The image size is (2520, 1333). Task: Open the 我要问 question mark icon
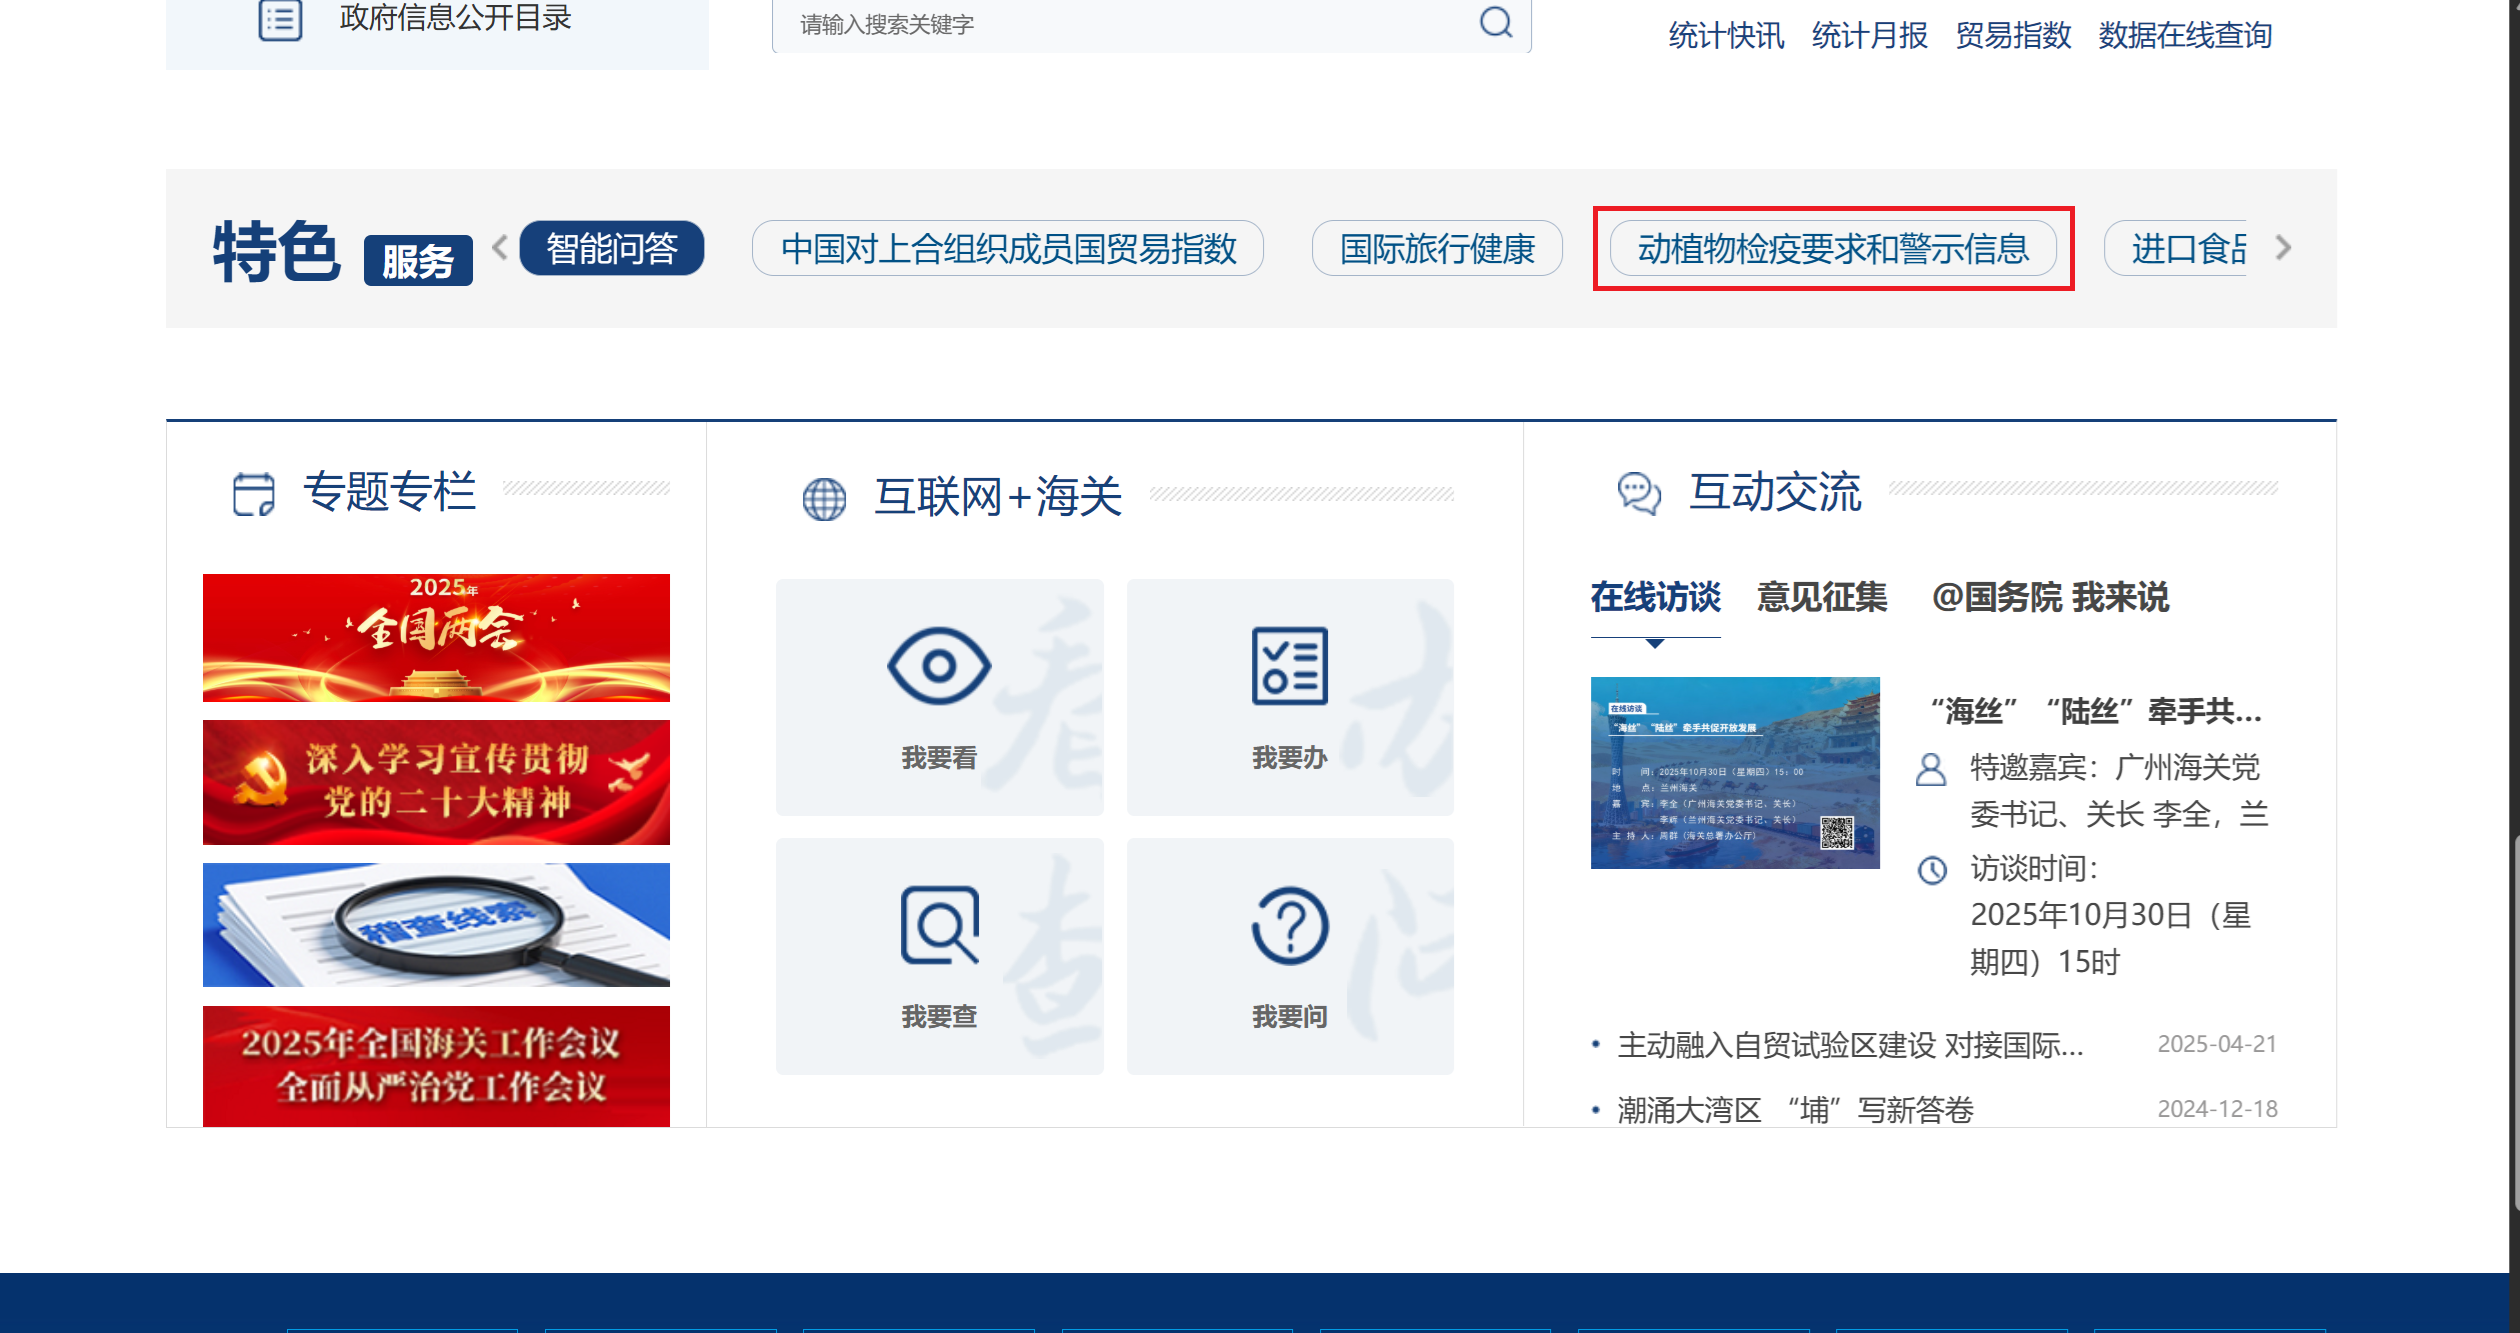coord(1289,925)
